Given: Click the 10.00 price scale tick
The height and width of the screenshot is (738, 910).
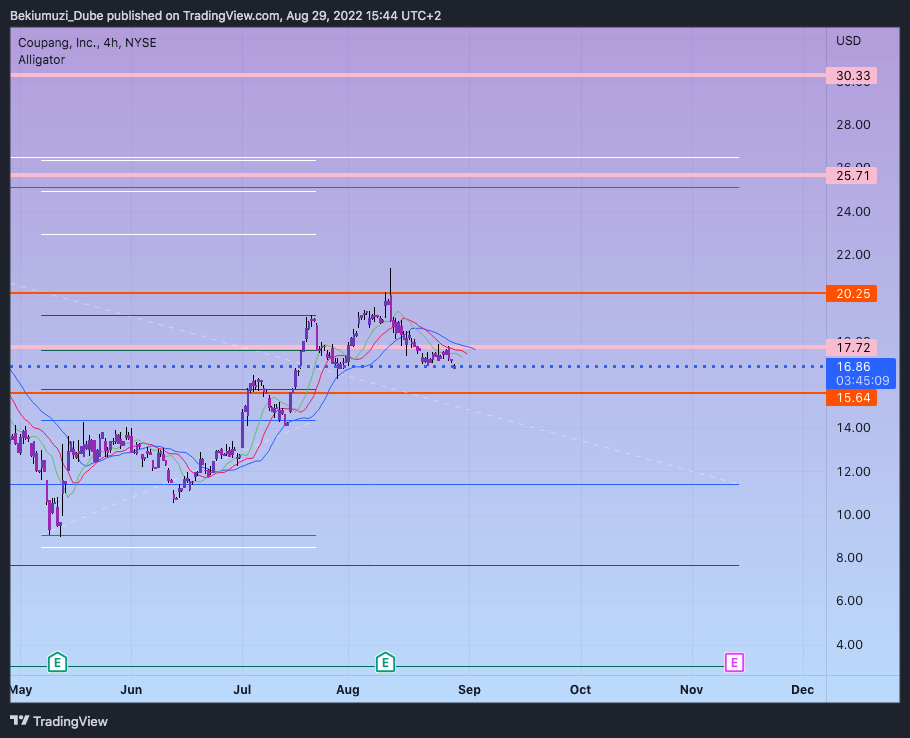Looking at the screenshot, I should [853, 515].
